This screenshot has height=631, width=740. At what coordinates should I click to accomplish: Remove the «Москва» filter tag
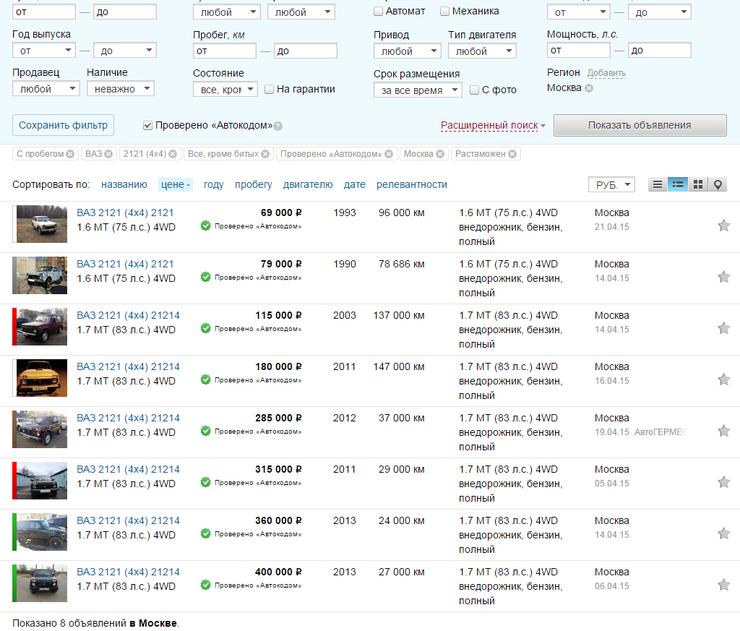coord(440,154)
